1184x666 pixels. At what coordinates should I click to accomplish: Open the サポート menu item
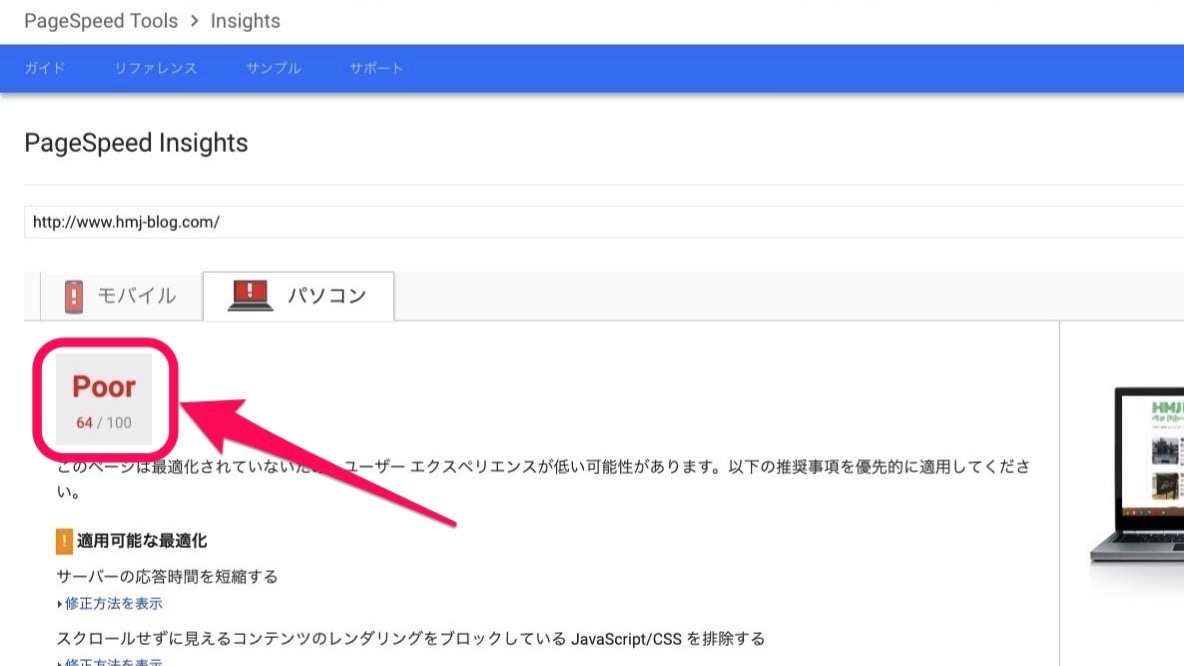376,68
